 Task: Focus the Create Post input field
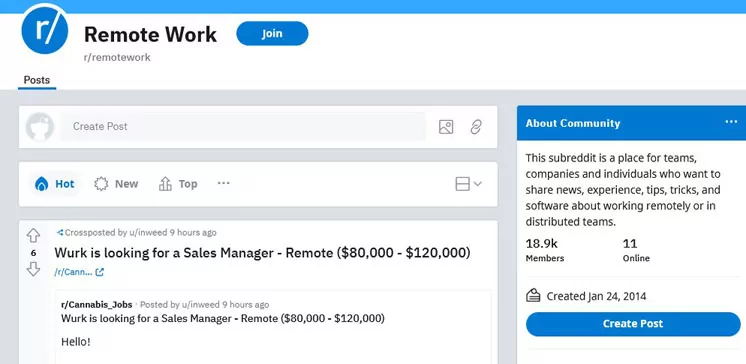pos(243,127)
